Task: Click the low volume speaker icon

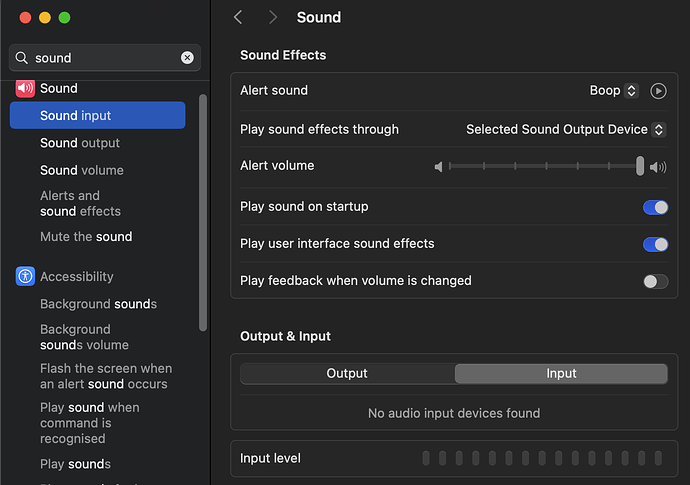Action: tap(438, 167)
